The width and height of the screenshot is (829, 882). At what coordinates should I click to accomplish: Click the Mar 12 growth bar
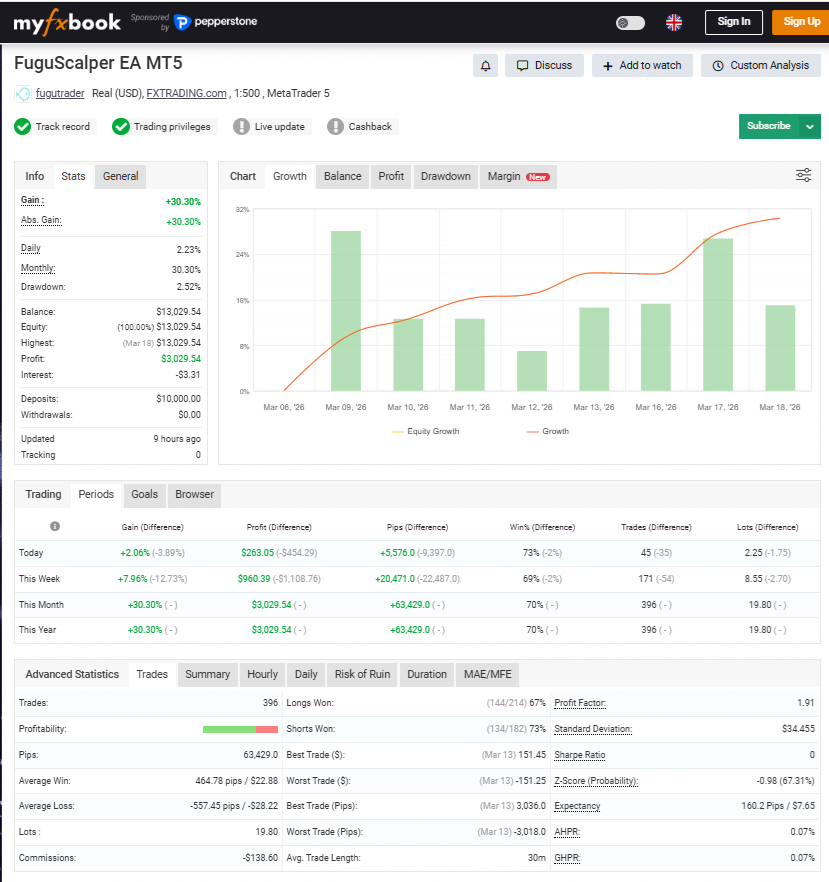pos(532,371)
